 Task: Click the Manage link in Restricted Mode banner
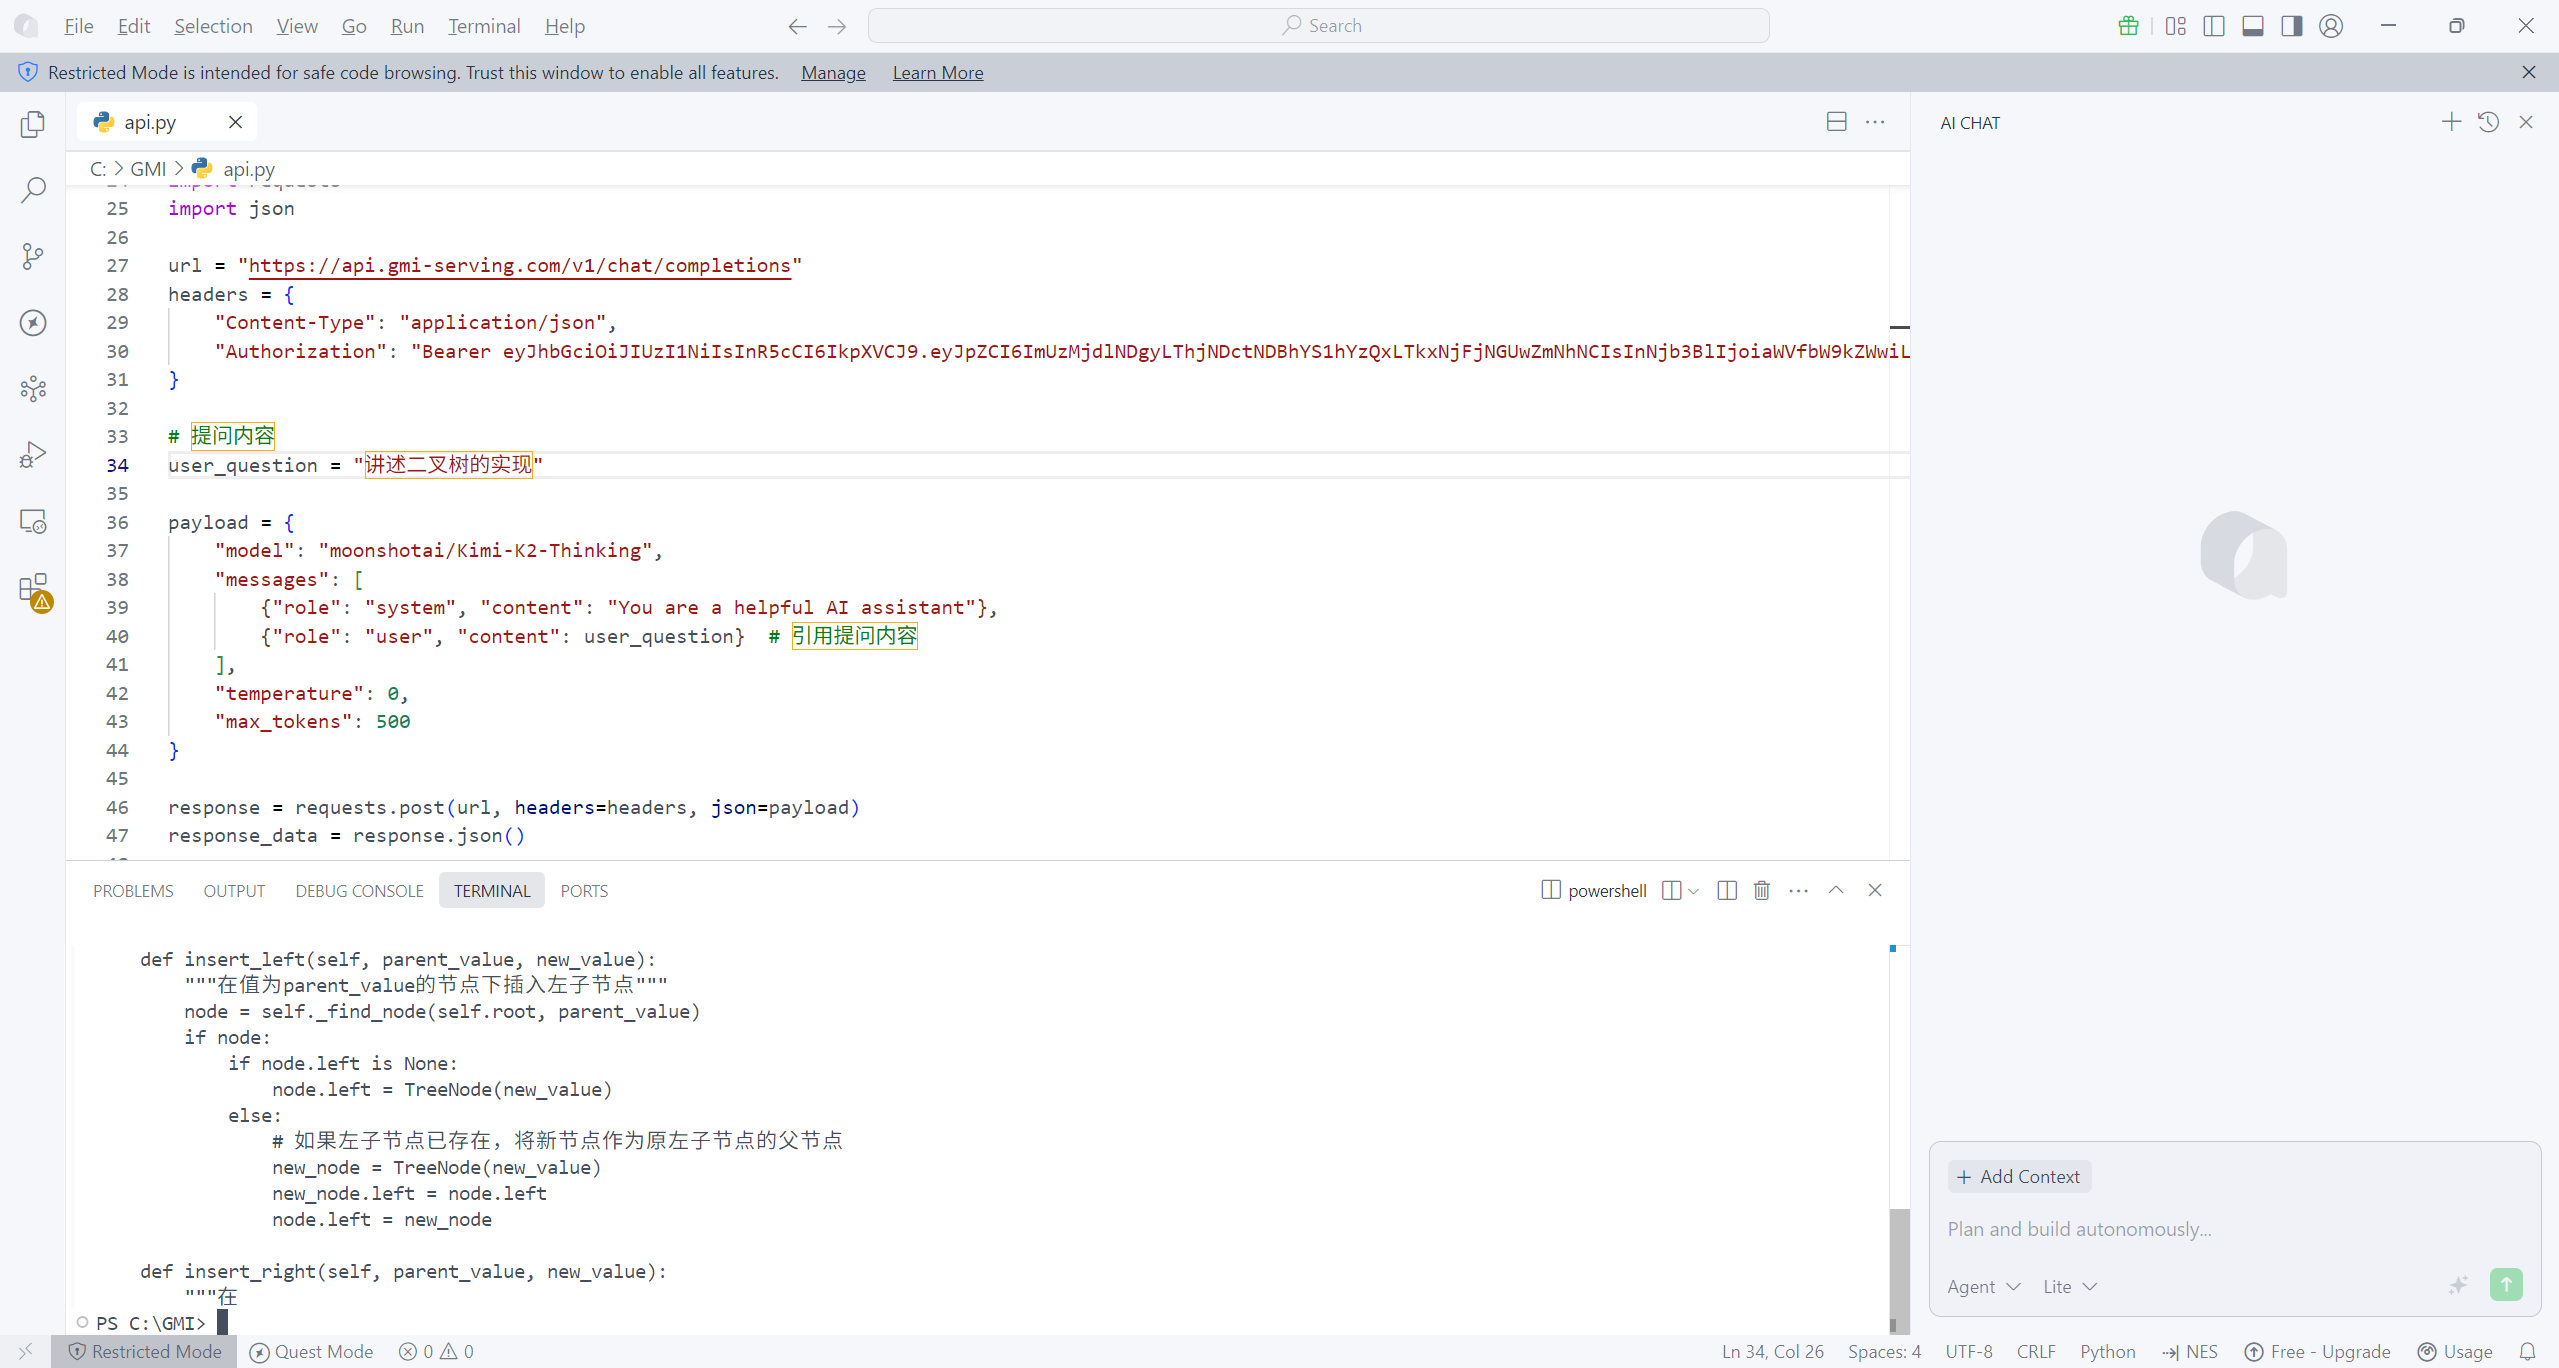[x=832, y=73]
